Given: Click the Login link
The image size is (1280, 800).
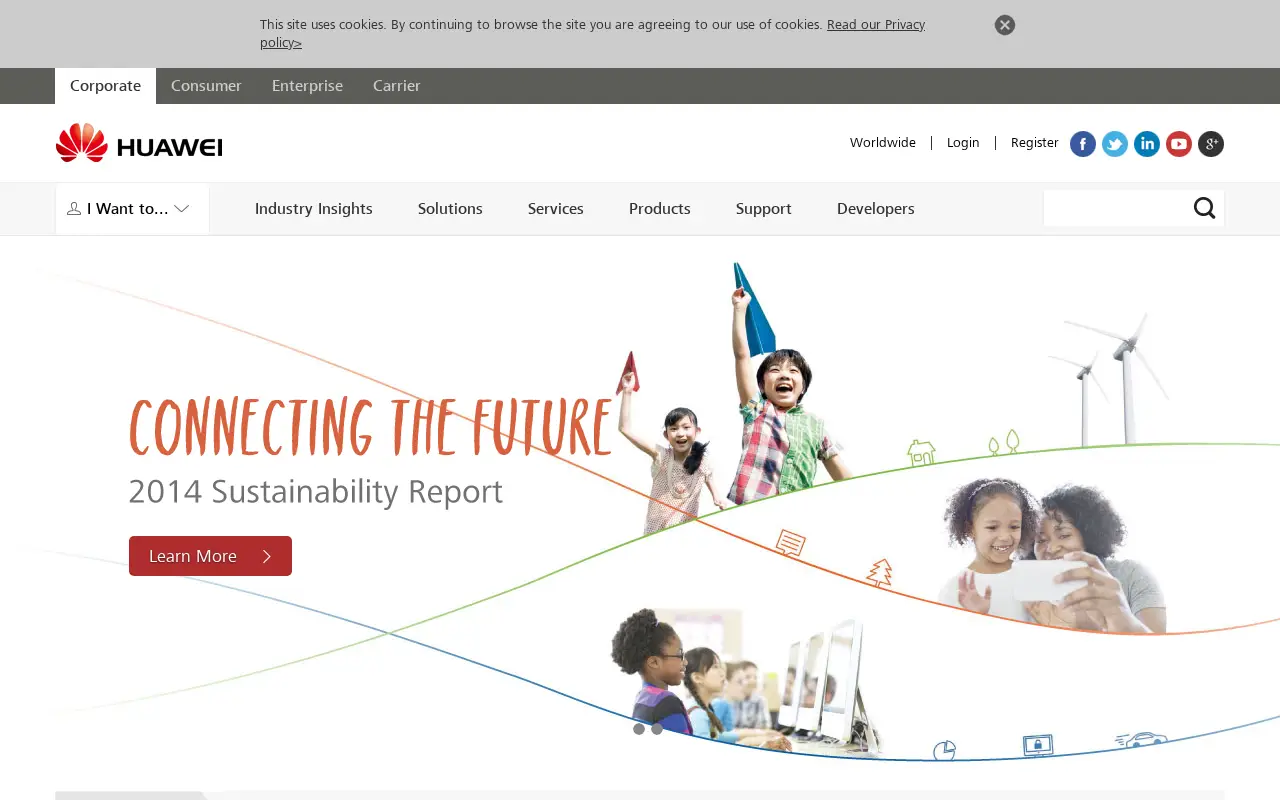Looking at the screenshot, I should click(x=963, y=143).
